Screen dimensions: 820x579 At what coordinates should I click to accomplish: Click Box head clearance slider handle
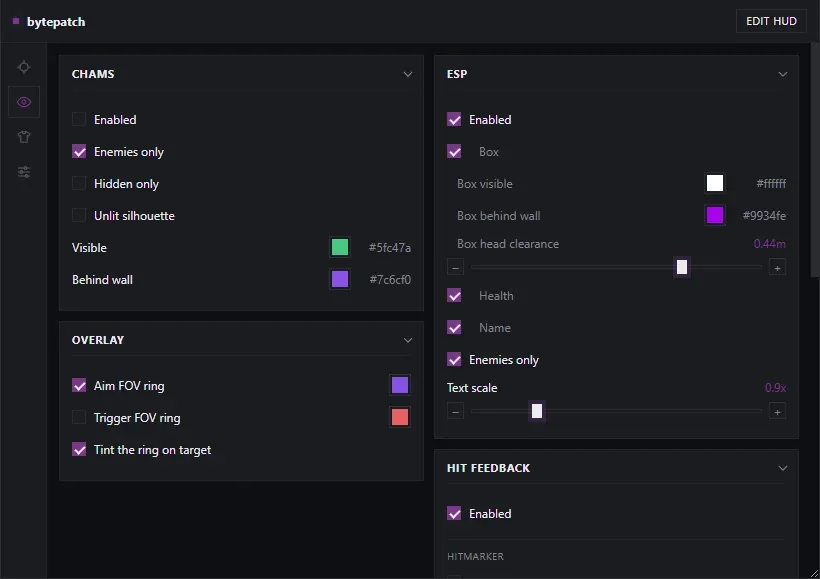(682, 267)
